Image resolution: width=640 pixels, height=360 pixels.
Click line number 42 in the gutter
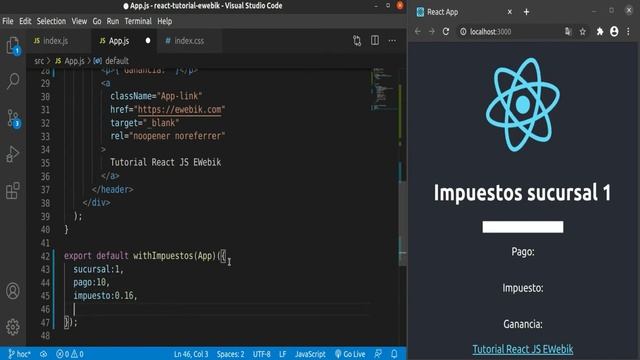coord(45,256)
